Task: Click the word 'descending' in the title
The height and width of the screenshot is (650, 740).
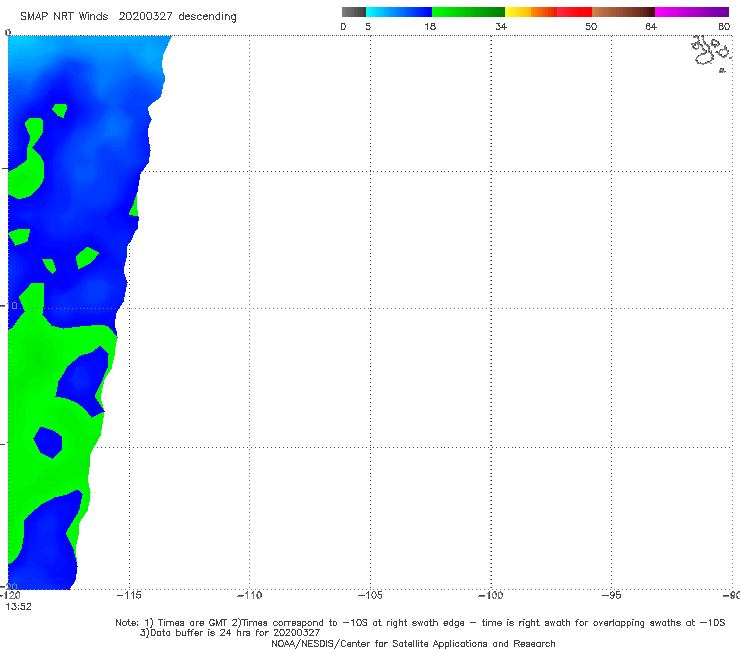Action: pyautogui.click(x=207, y=17)
